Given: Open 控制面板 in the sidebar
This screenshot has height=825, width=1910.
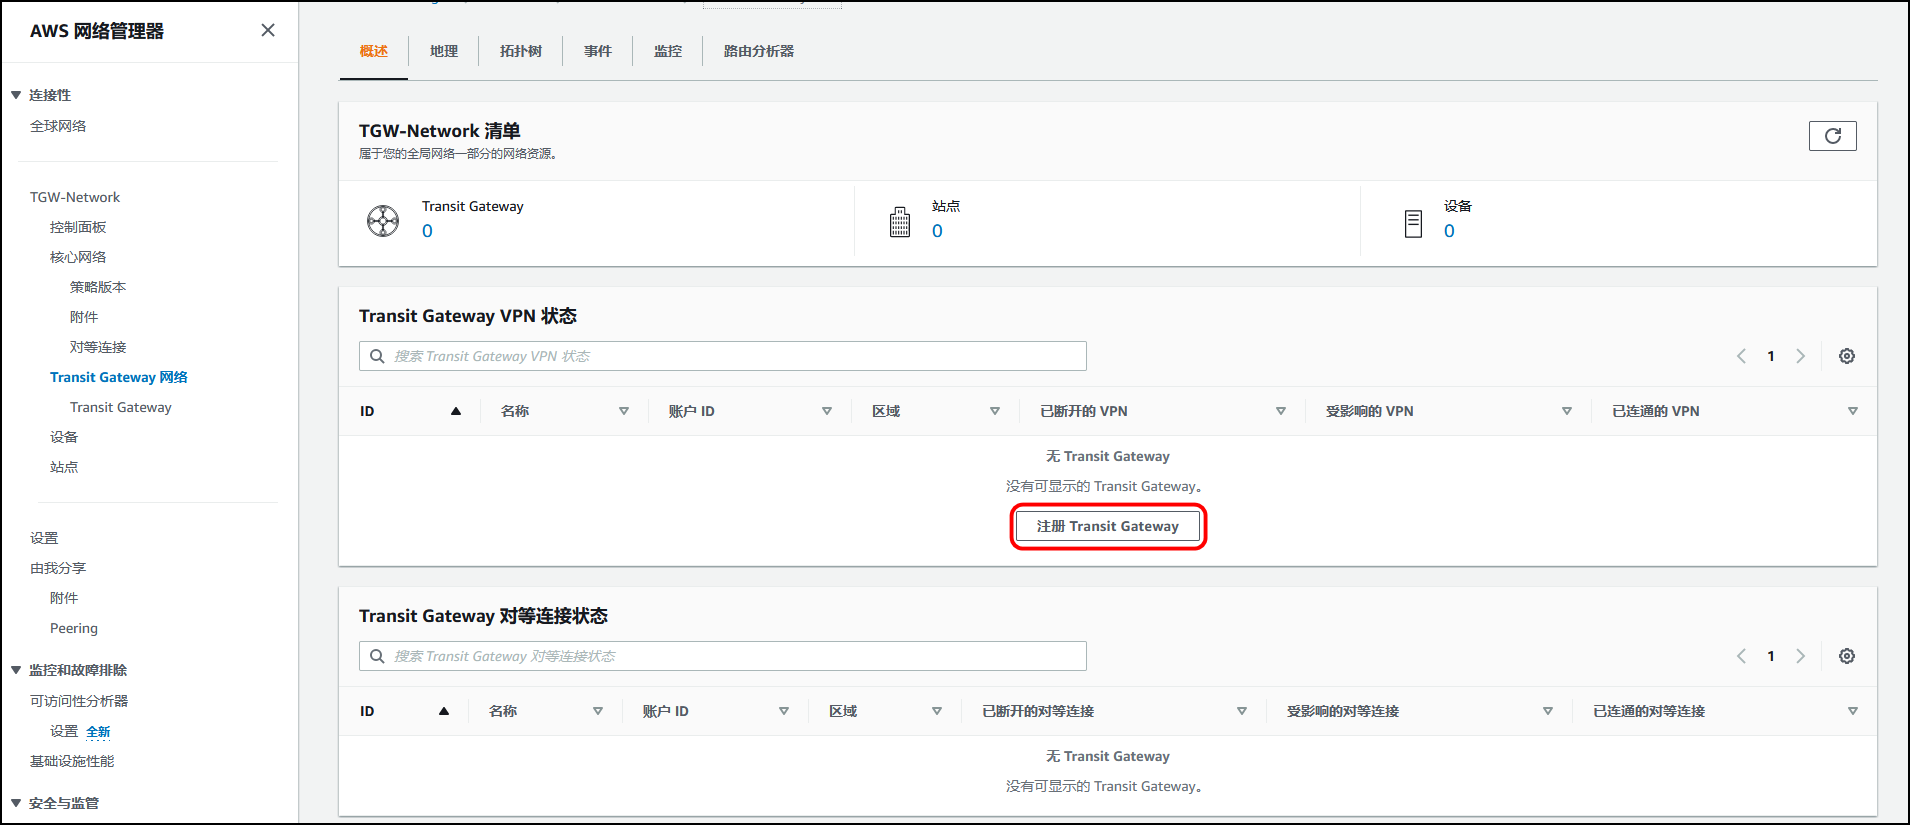Looking at the screenshot, I should tap(78, 227).
